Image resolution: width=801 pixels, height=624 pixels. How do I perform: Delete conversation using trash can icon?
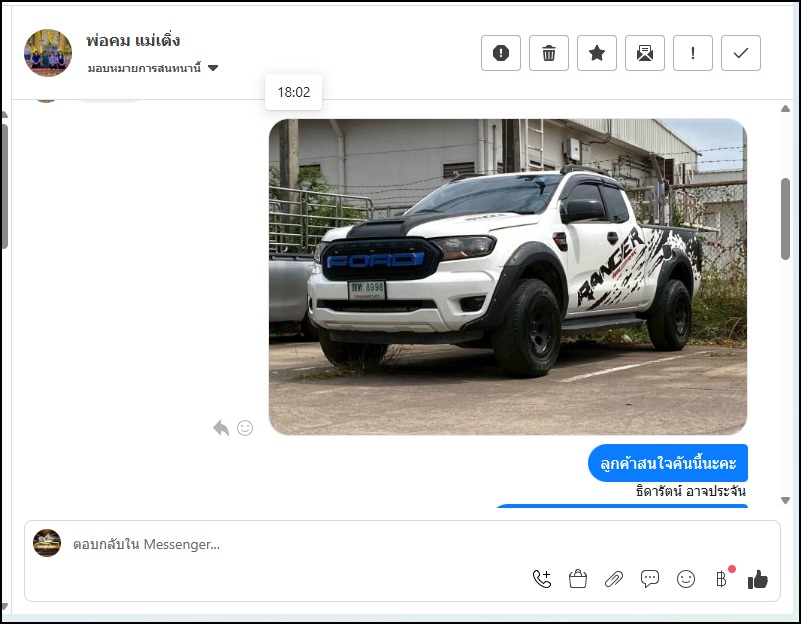click(549, 53)
